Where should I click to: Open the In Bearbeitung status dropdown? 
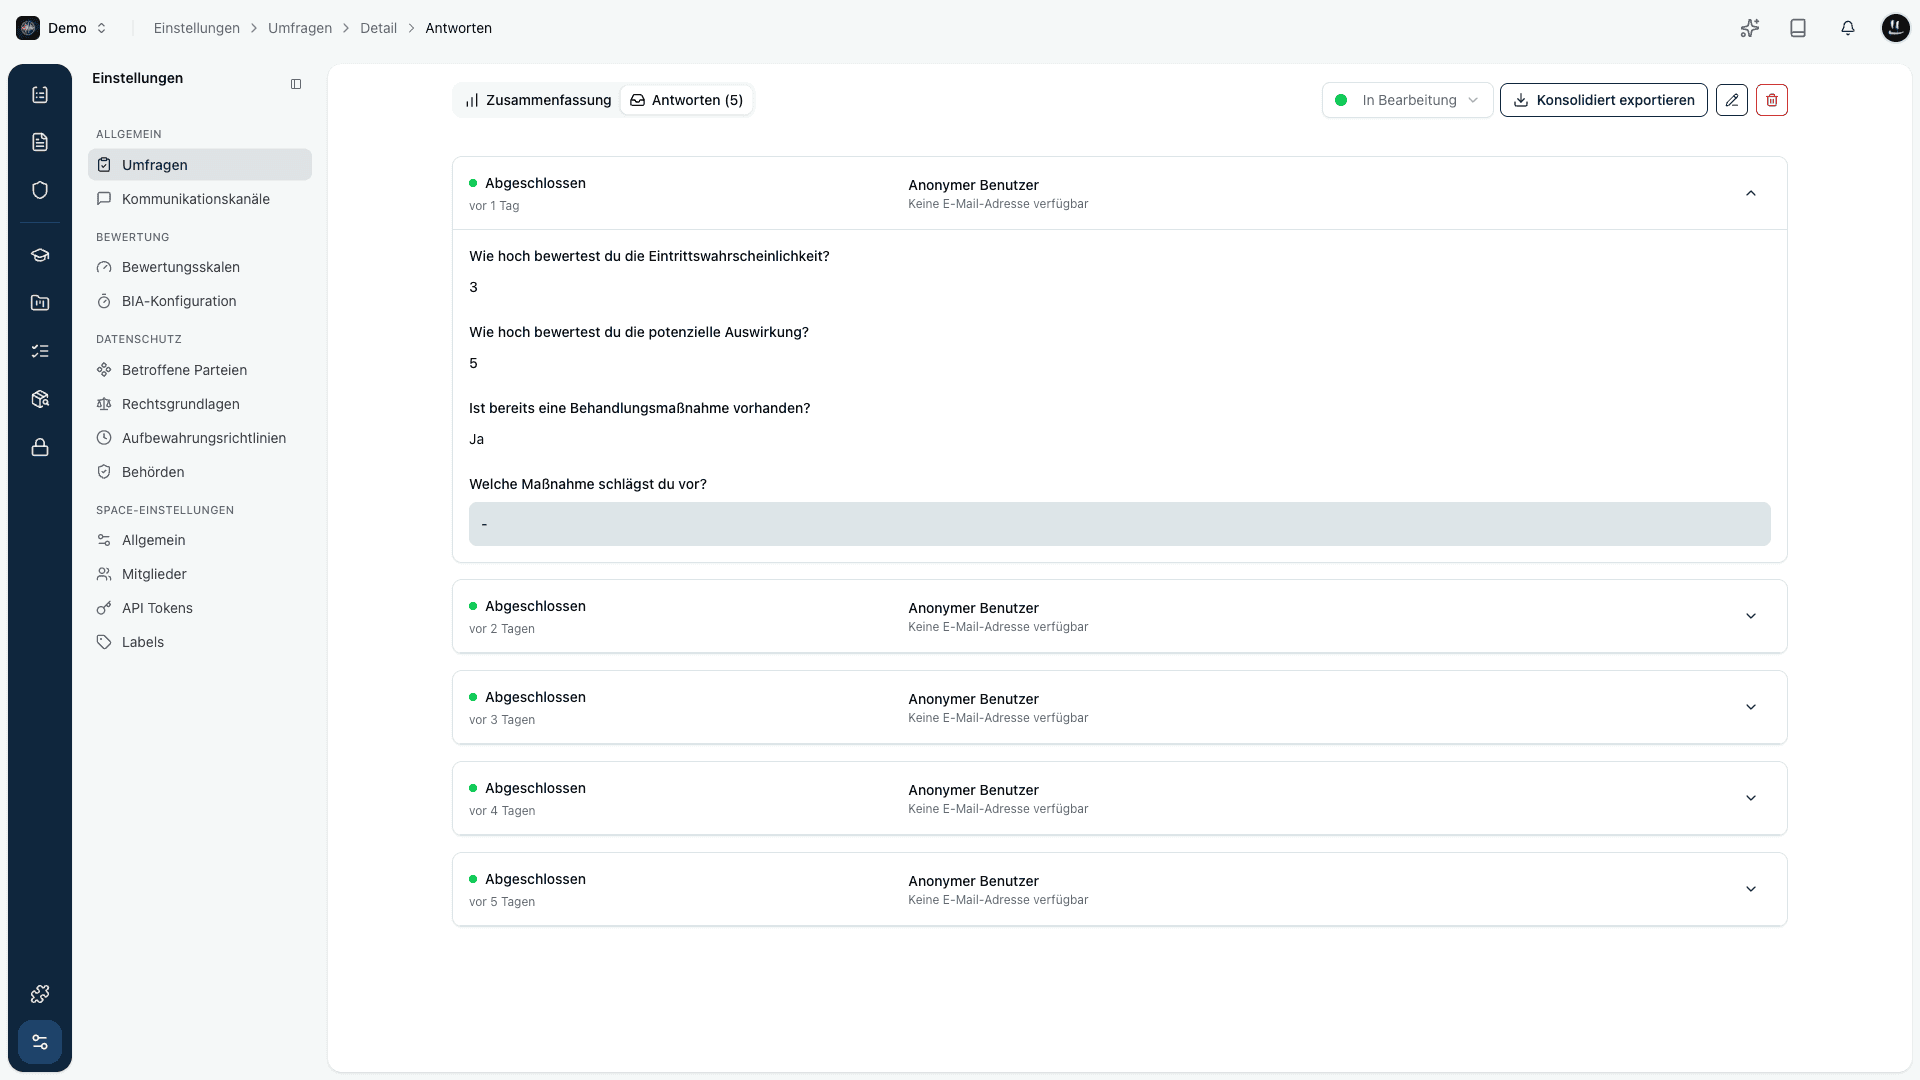coord(1407,100)
